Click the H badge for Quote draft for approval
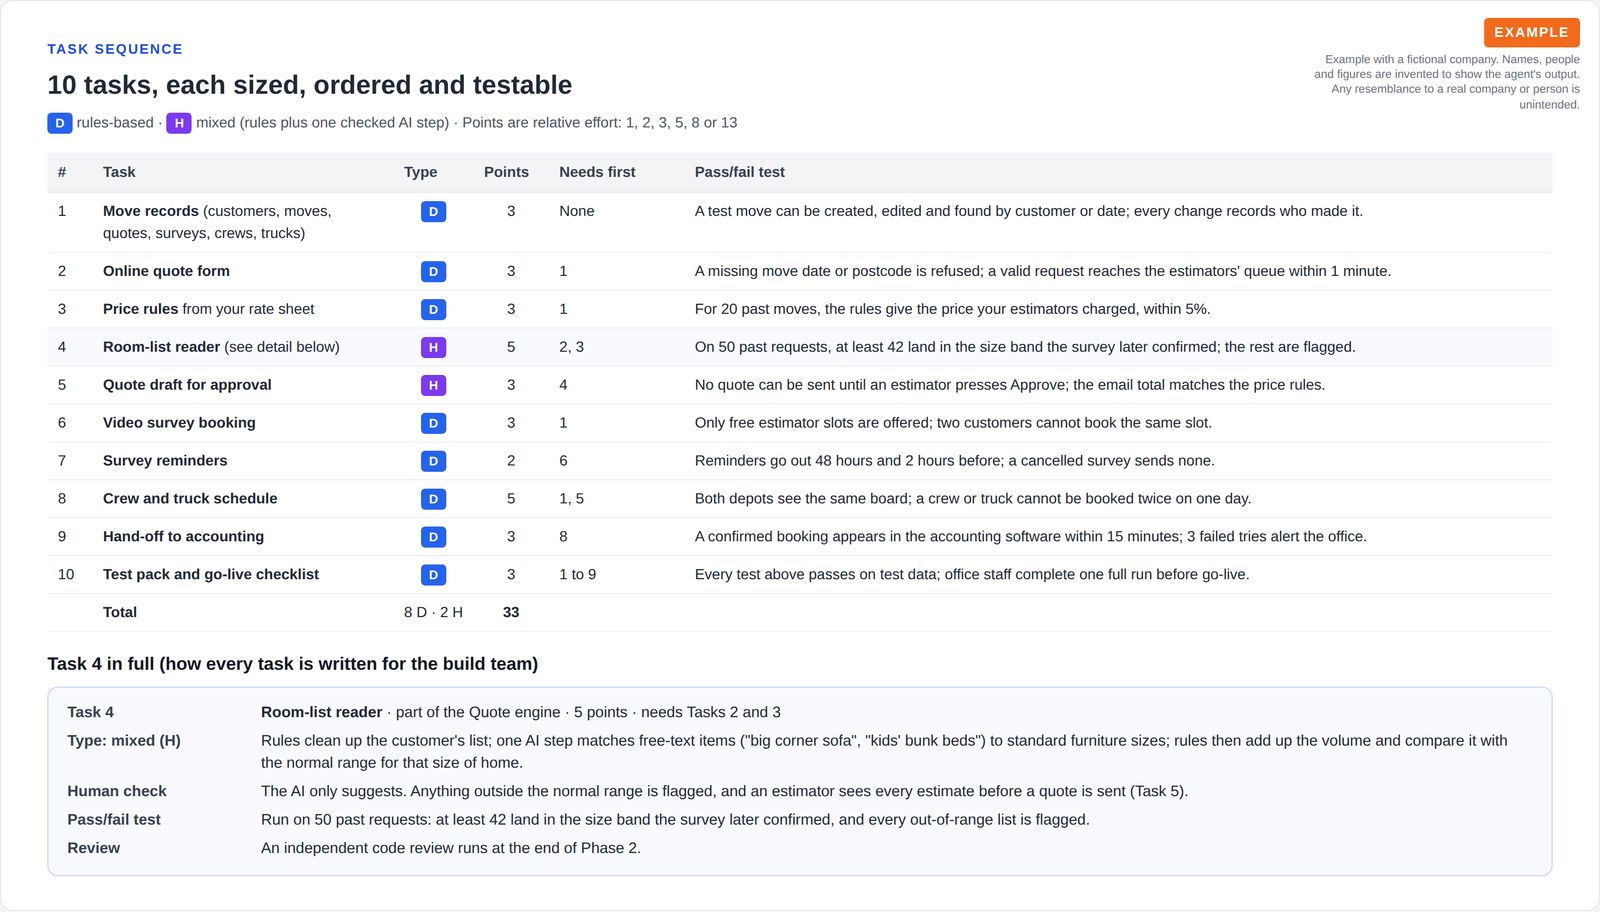Screen dimensions: 1600x912 coord(433,386)
